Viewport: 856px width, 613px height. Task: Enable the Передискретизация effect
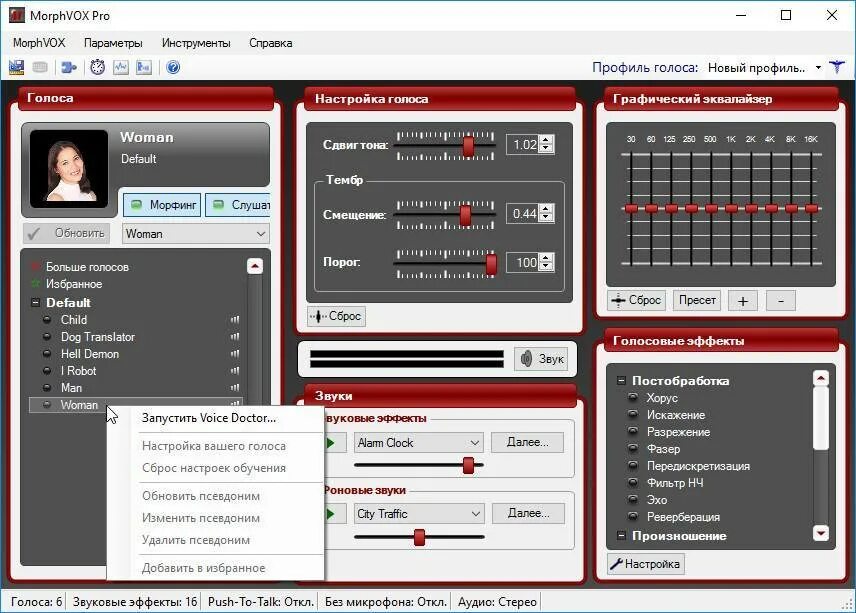tap(633, 466)
